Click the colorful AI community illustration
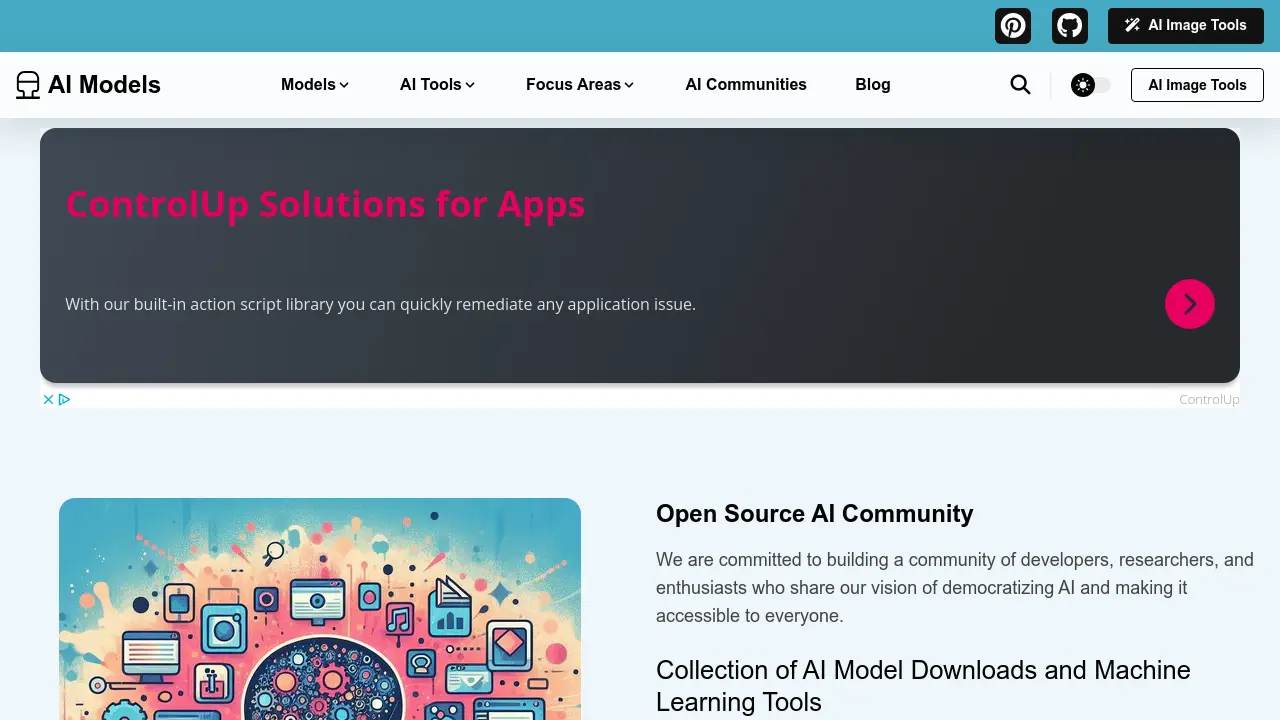Screen dimensions: 1280x720 320,609
